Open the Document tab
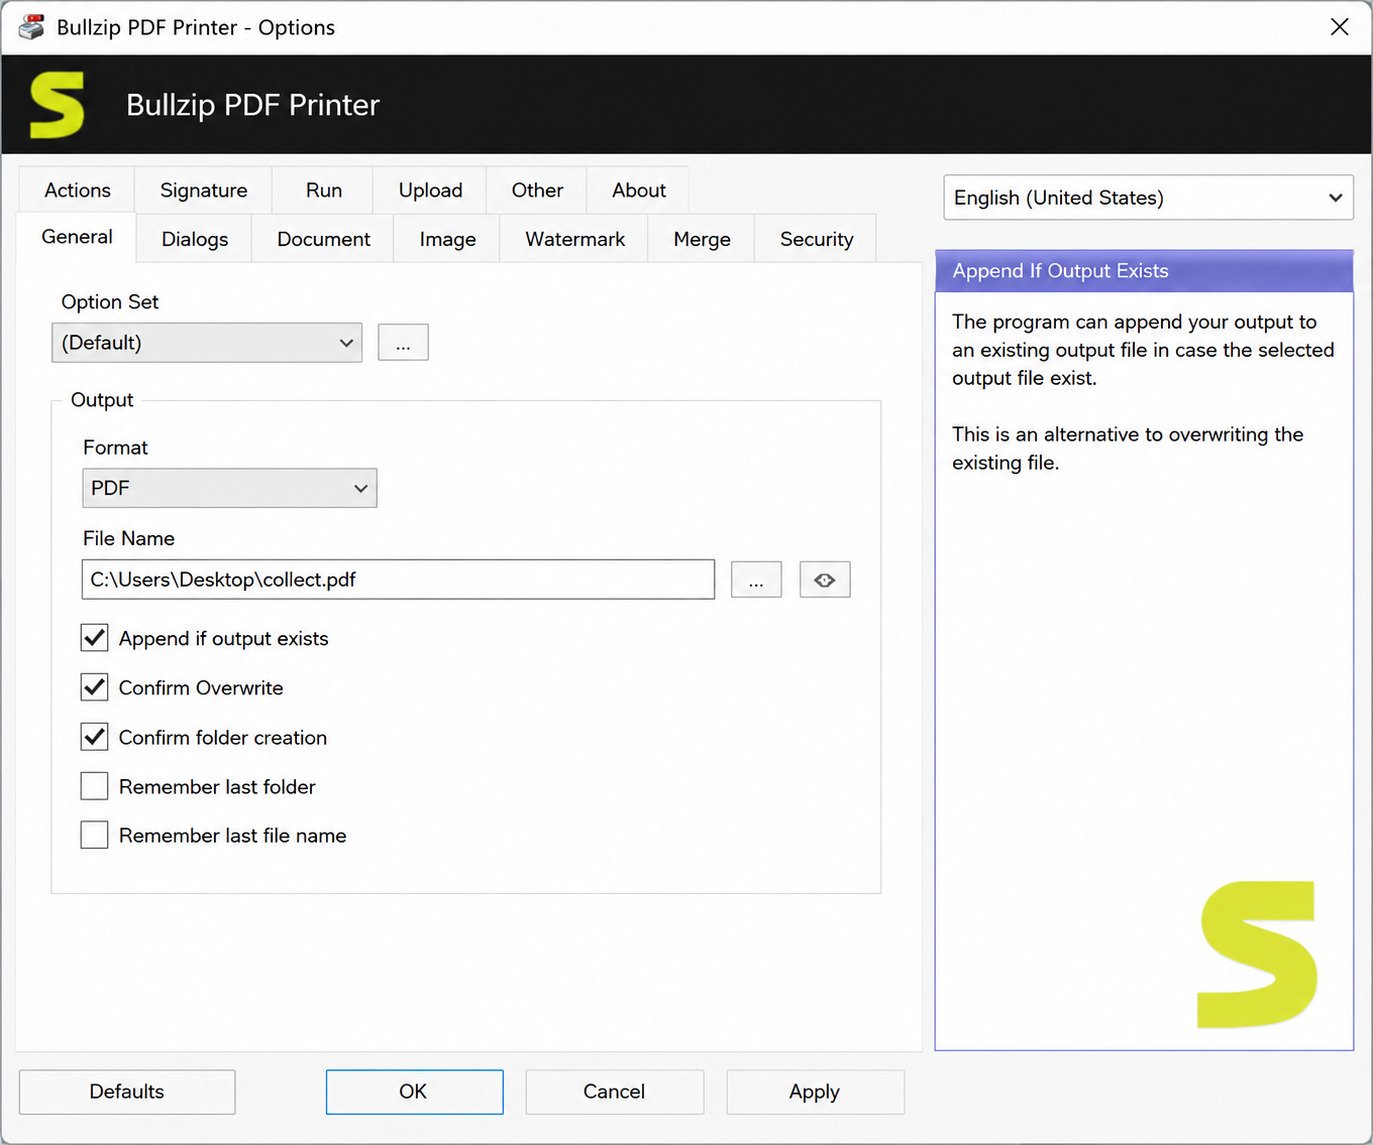 pos(323,239)
